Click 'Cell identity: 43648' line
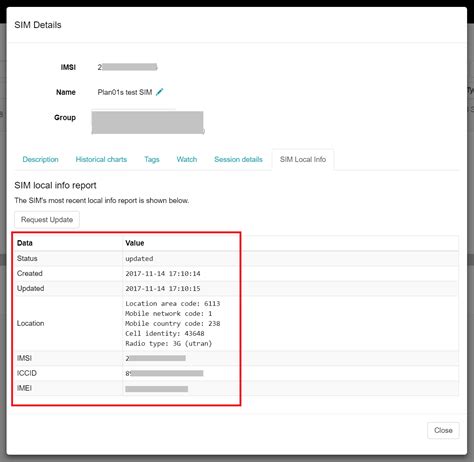The width and height of the screenshot is (474, 462). (x=165, y=334)
